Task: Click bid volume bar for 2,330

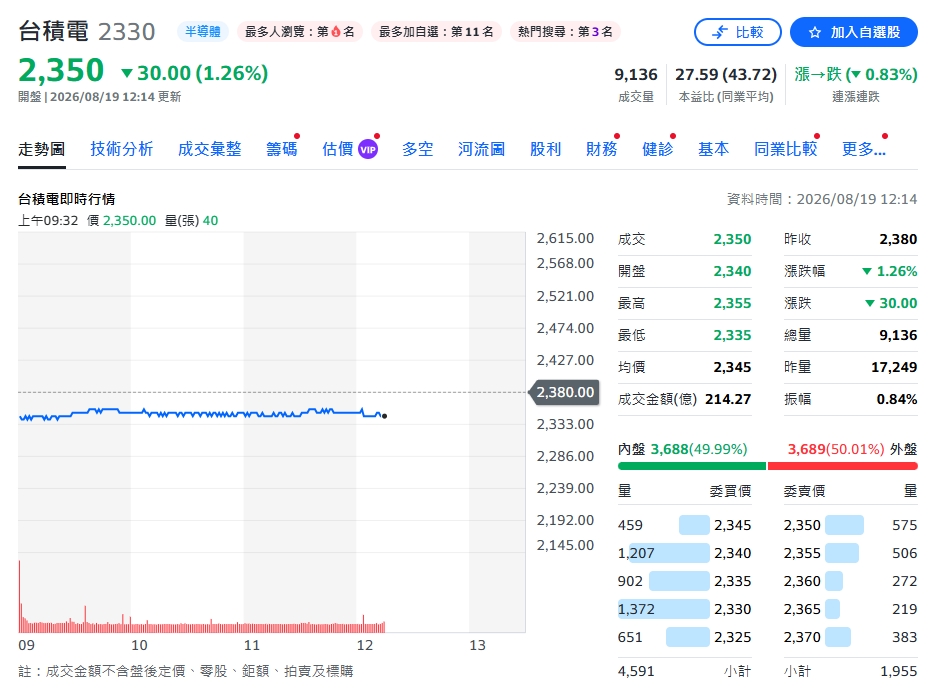Action: [664, 609]
